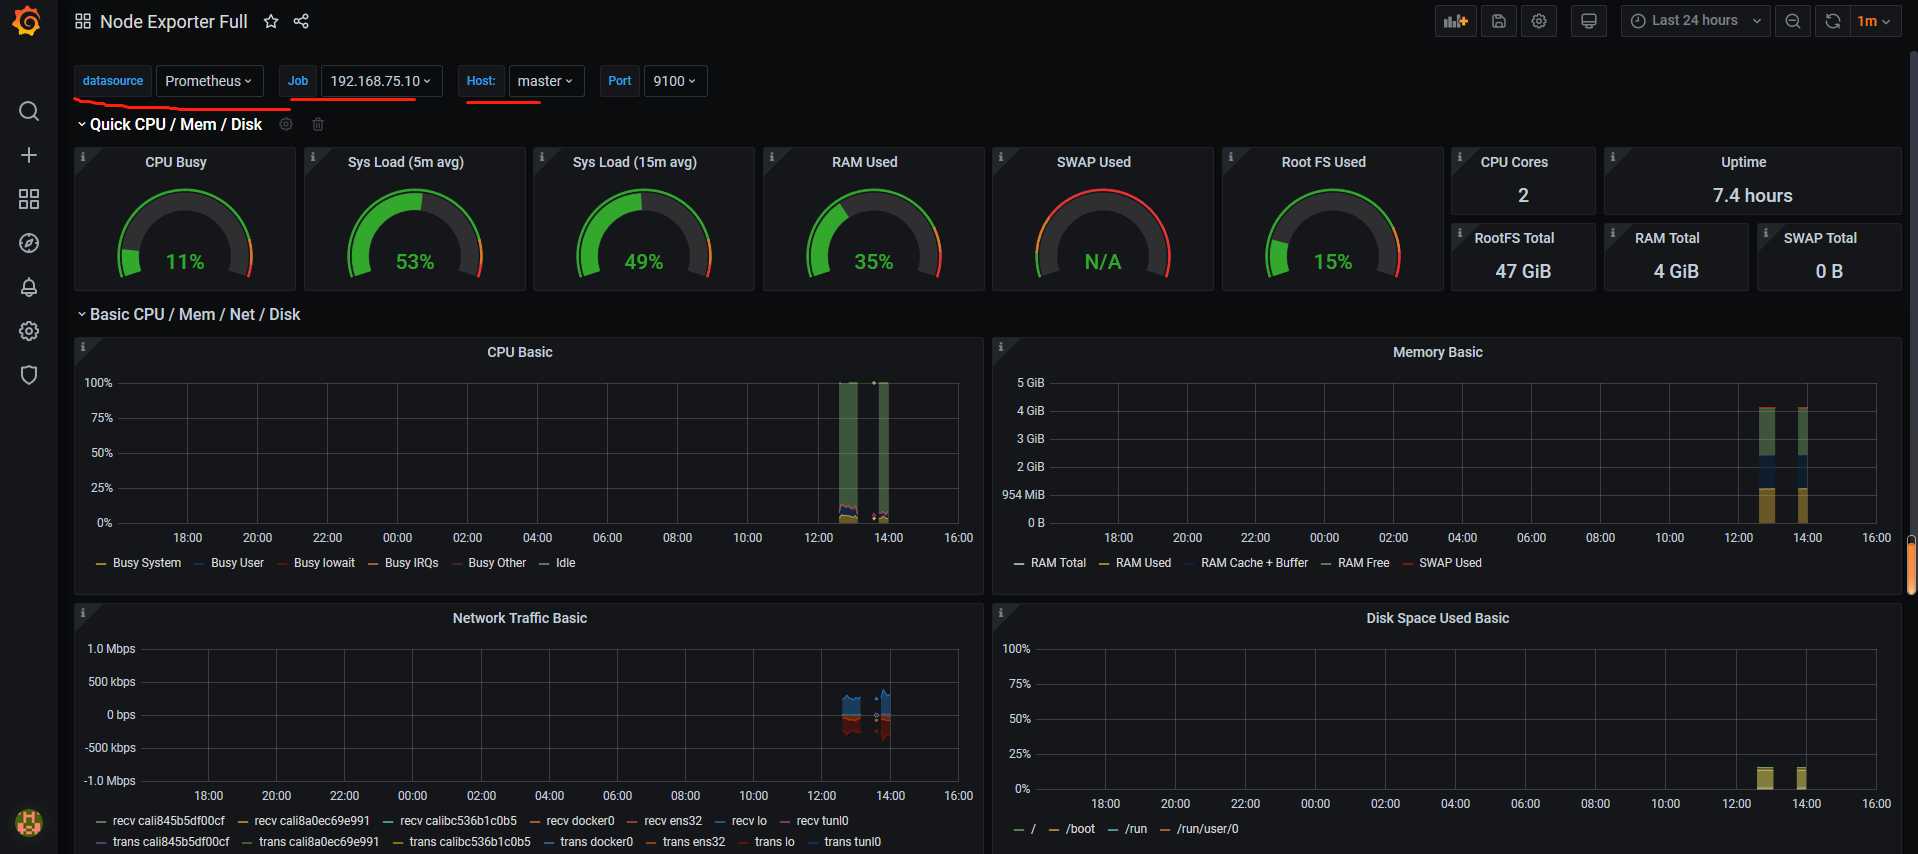Toggle Busy User series in CPU legend
Screen dimensions: 1918x854
(x=237, y=563)
